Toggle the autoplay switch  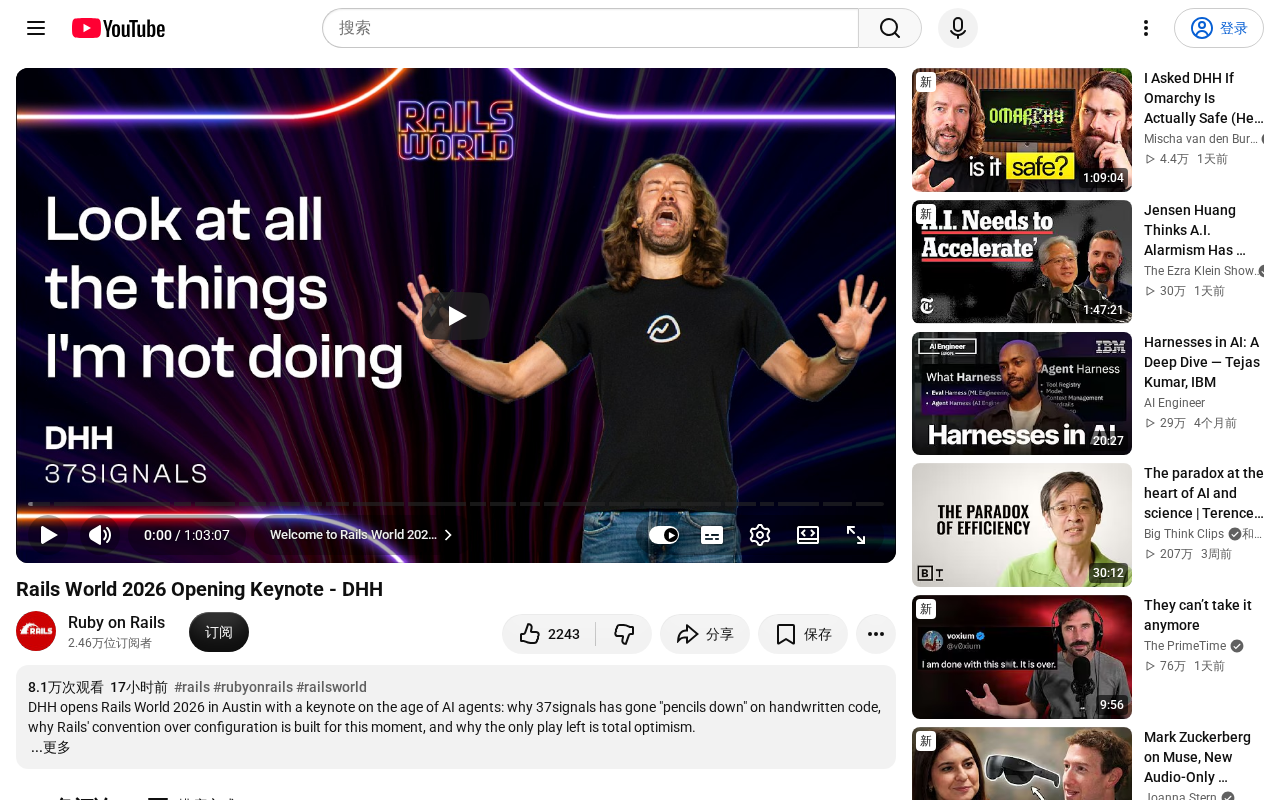point(664,535)
